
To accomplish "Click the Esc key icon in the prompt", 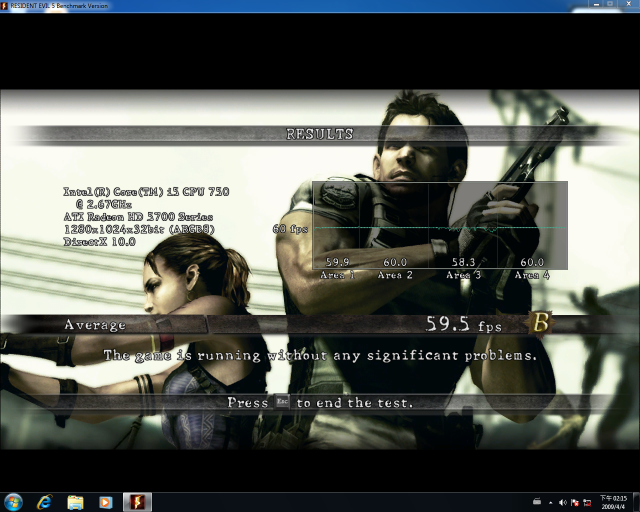I will (x=282, y=402).
